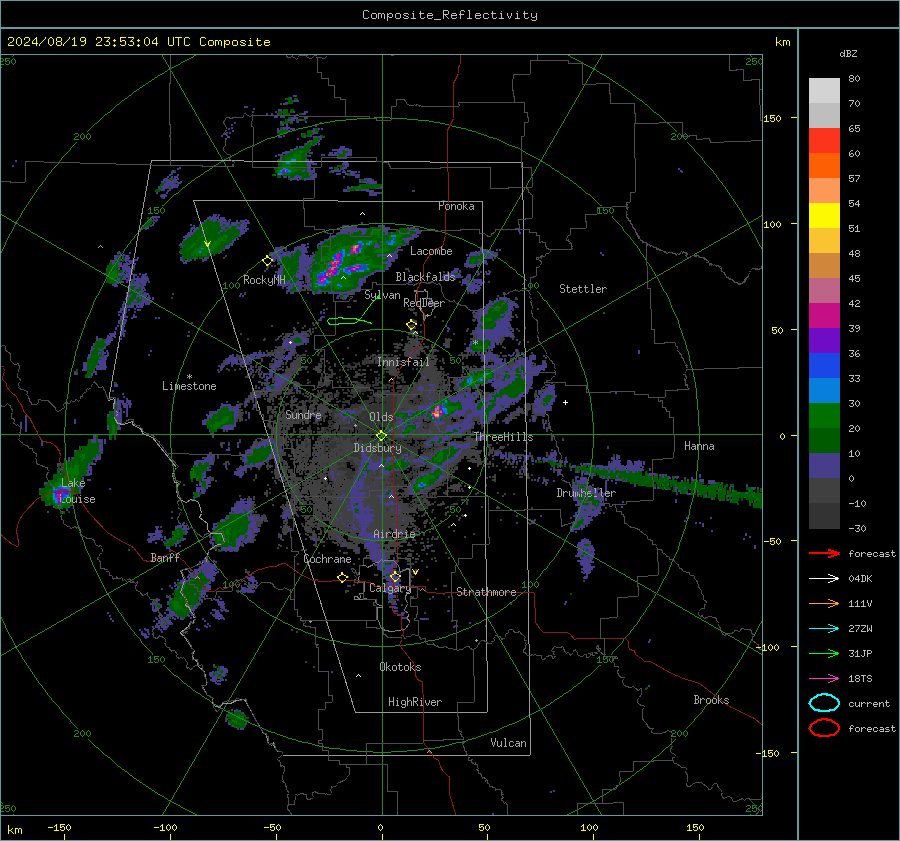Click the orange swatch between 60 and 57 dBZ

pyautogui.click(x=824, y=166)
